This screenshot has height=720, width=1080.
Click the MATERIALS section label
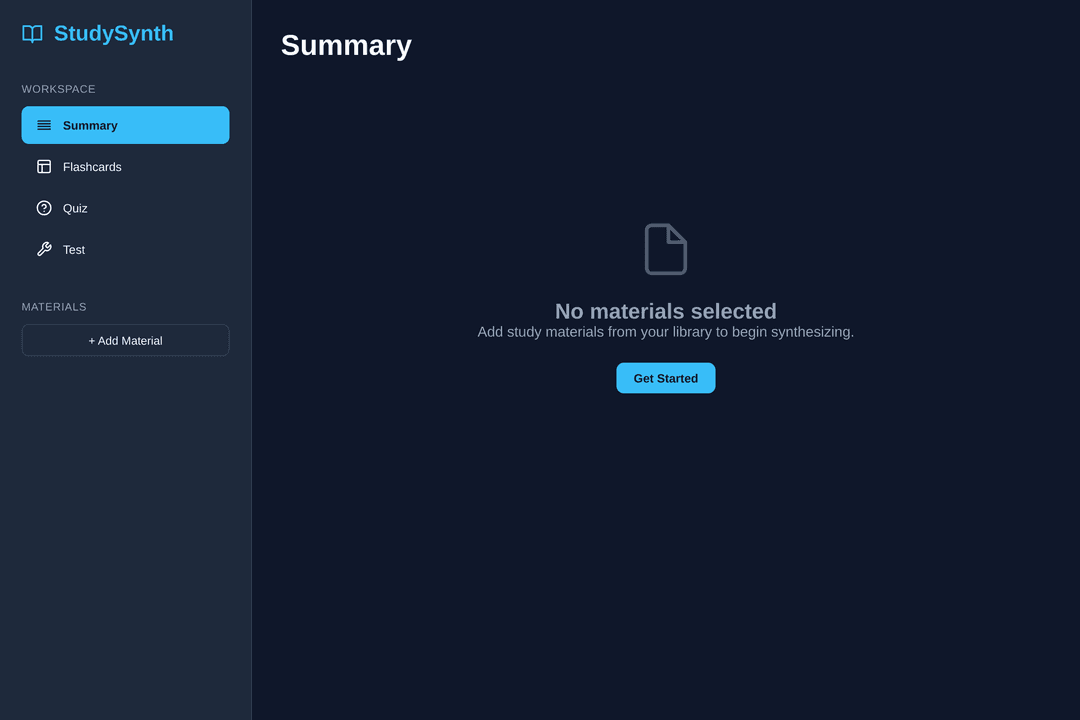(x=54, y=307)
